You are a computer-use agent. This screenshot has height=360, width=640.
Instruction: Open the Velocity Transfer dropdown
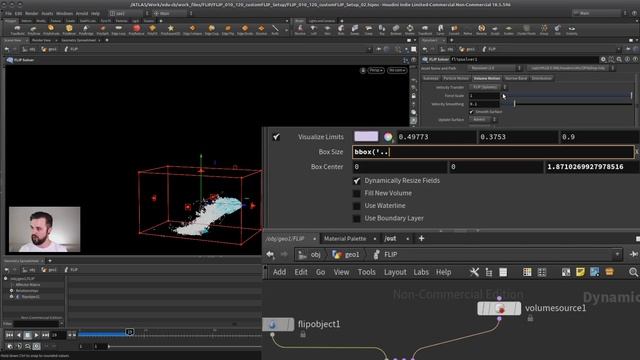487,87
